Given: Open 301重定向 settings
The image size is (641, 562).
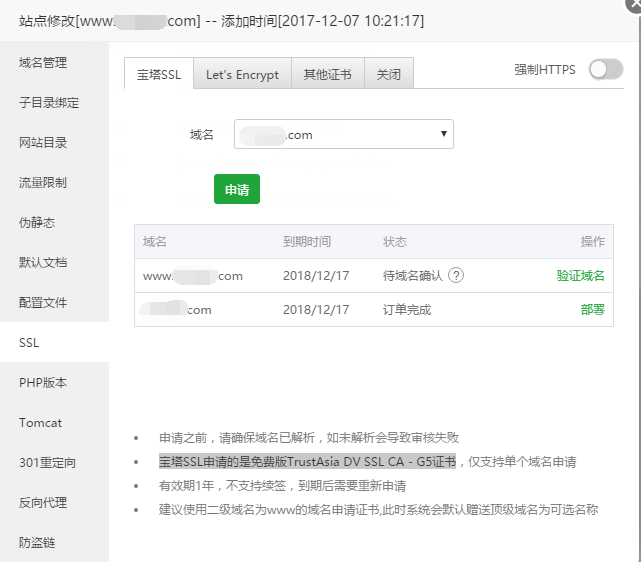Looking at the screenshot, I should 54,463.
